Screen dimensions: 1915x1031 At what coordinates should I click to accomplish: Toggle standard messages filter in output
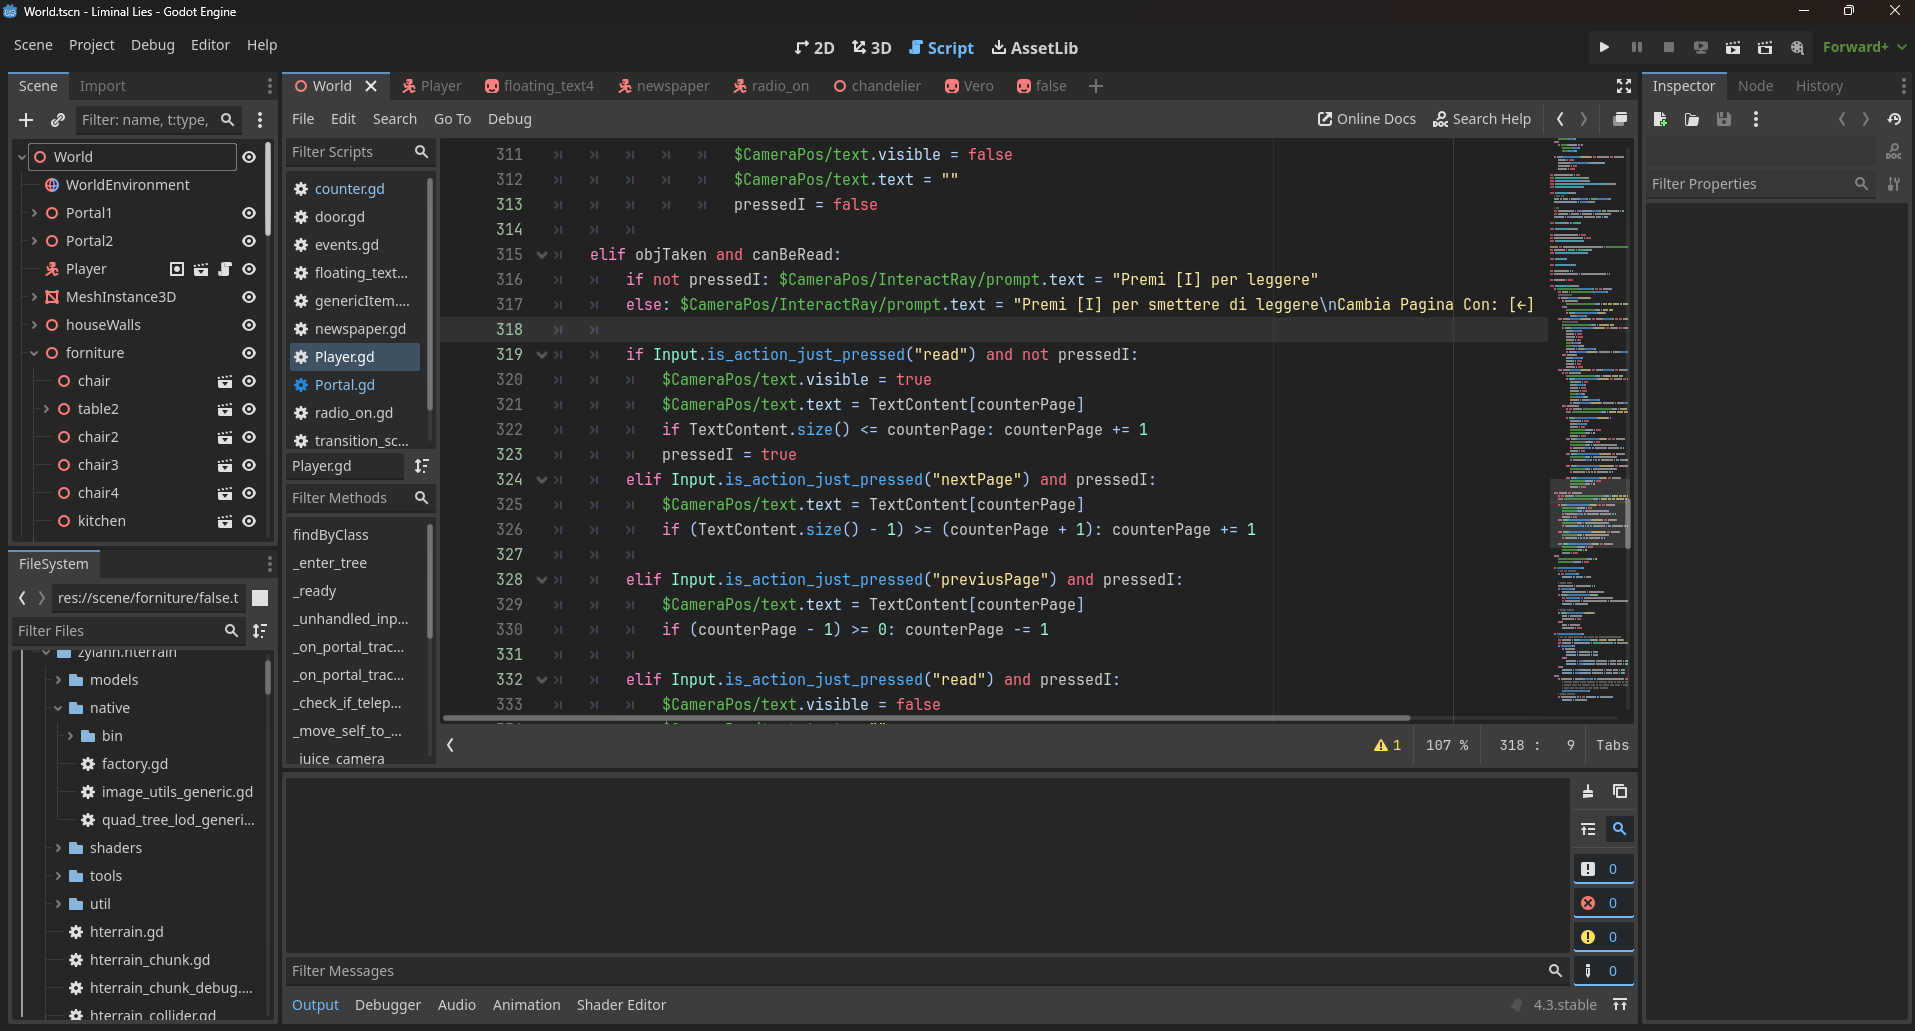click(x=1603, y=869)
